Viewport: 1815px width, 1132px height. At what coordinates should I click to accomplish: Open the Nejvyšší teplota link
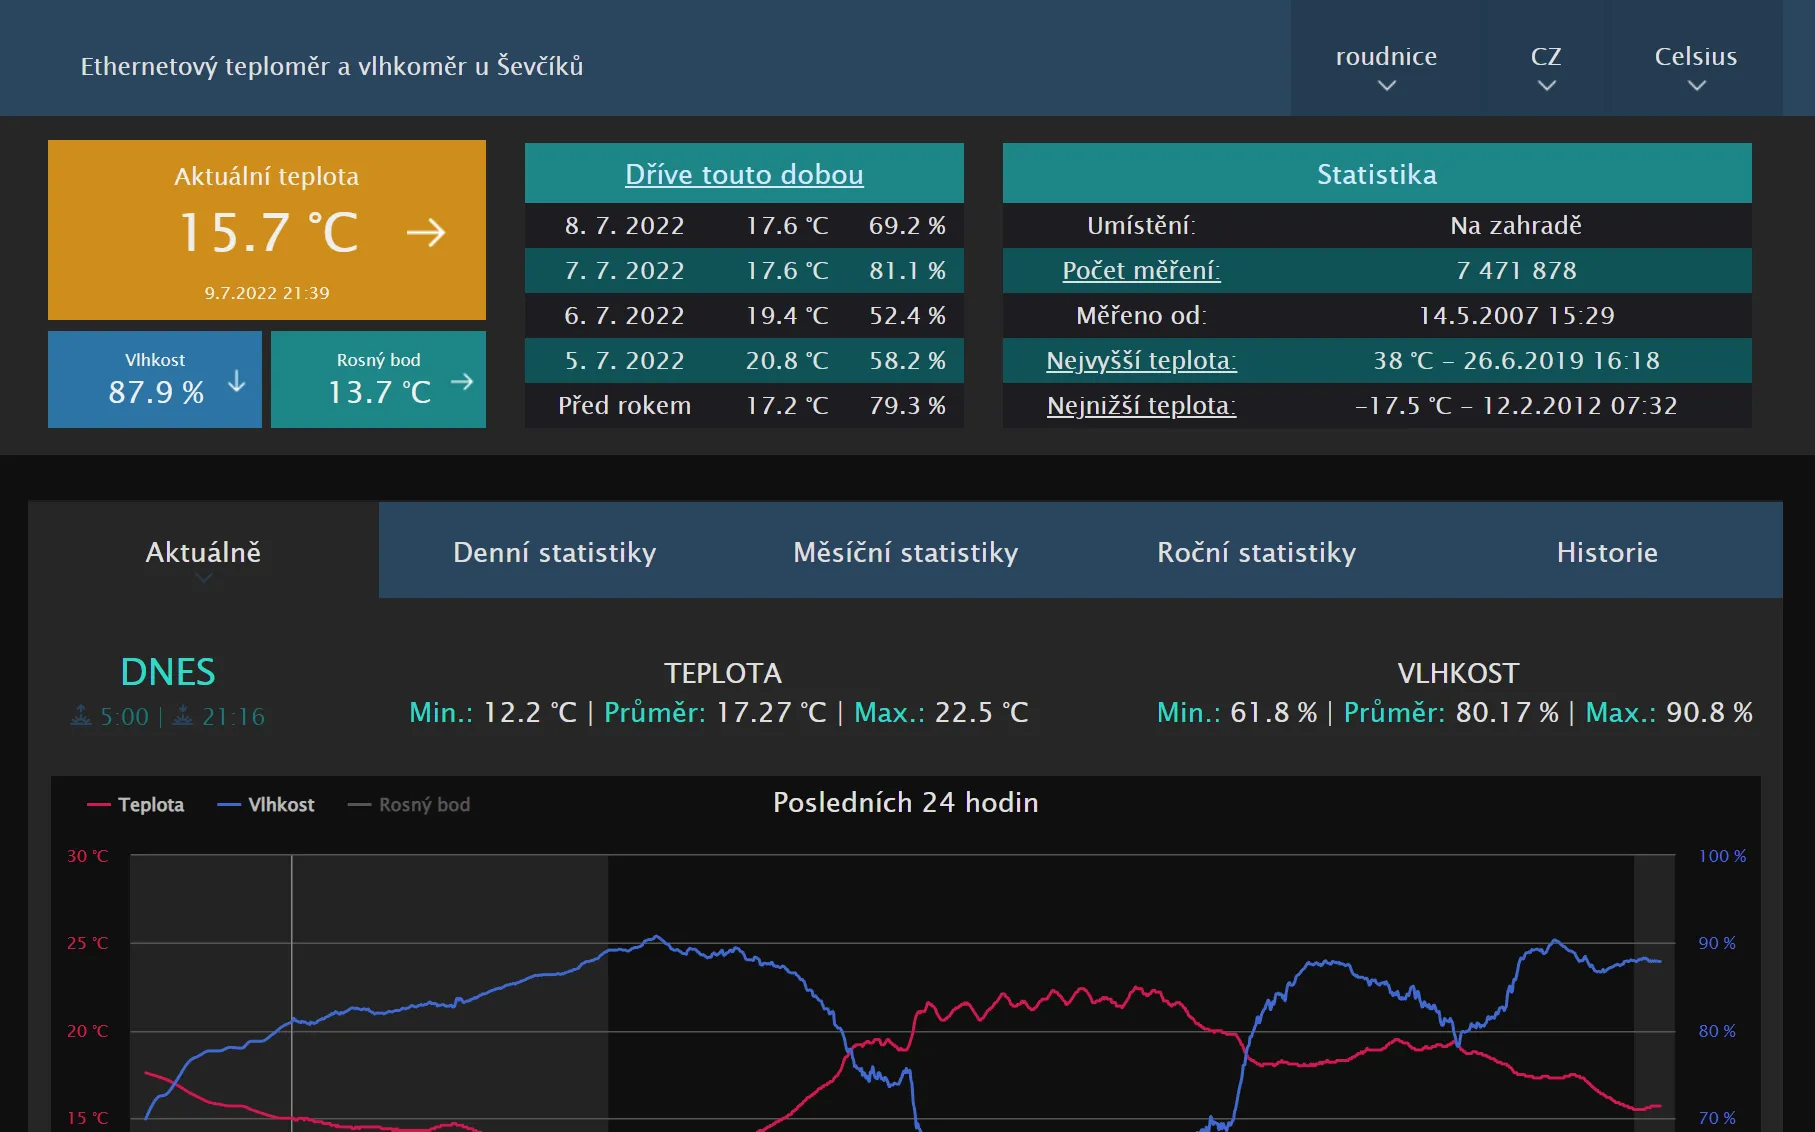(1140, 361)
